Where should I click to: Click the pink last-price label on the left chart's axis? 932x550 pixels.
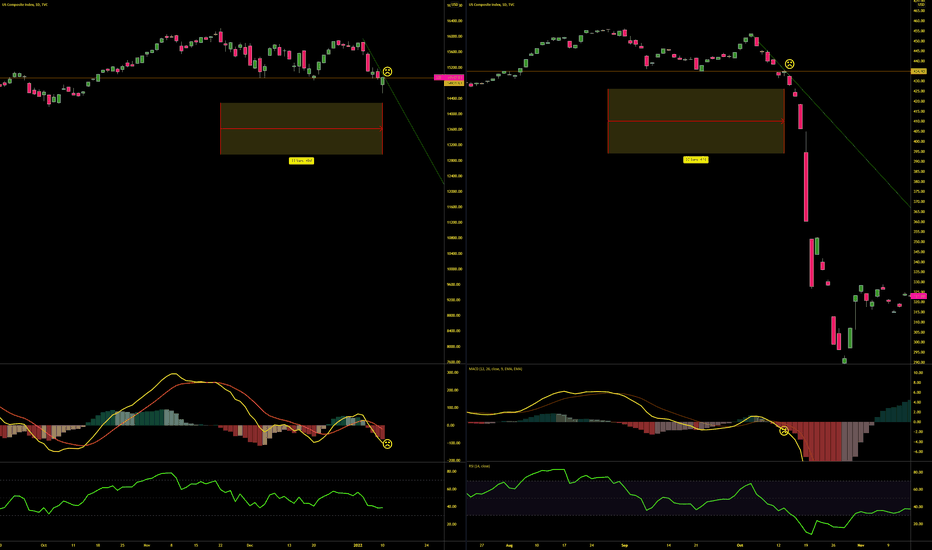(x=449, y=77)
